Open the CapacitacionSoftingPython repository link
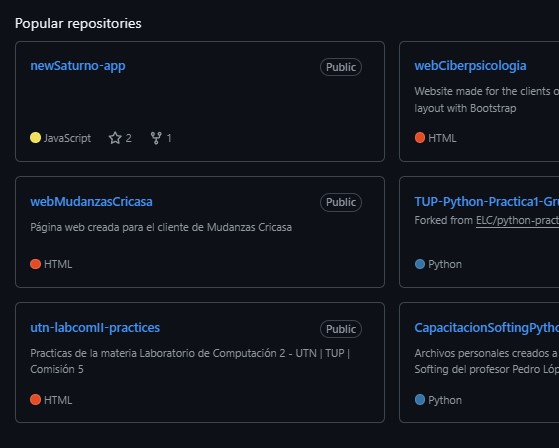The width and height of the screenshot is (559, 448). point(487,328)
